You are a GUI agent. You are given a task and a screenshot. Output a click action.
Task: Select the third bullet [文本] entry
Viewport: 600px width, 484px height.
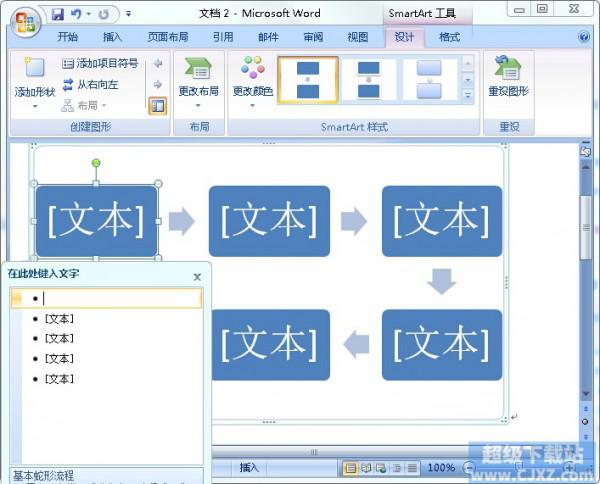[59, 338]
